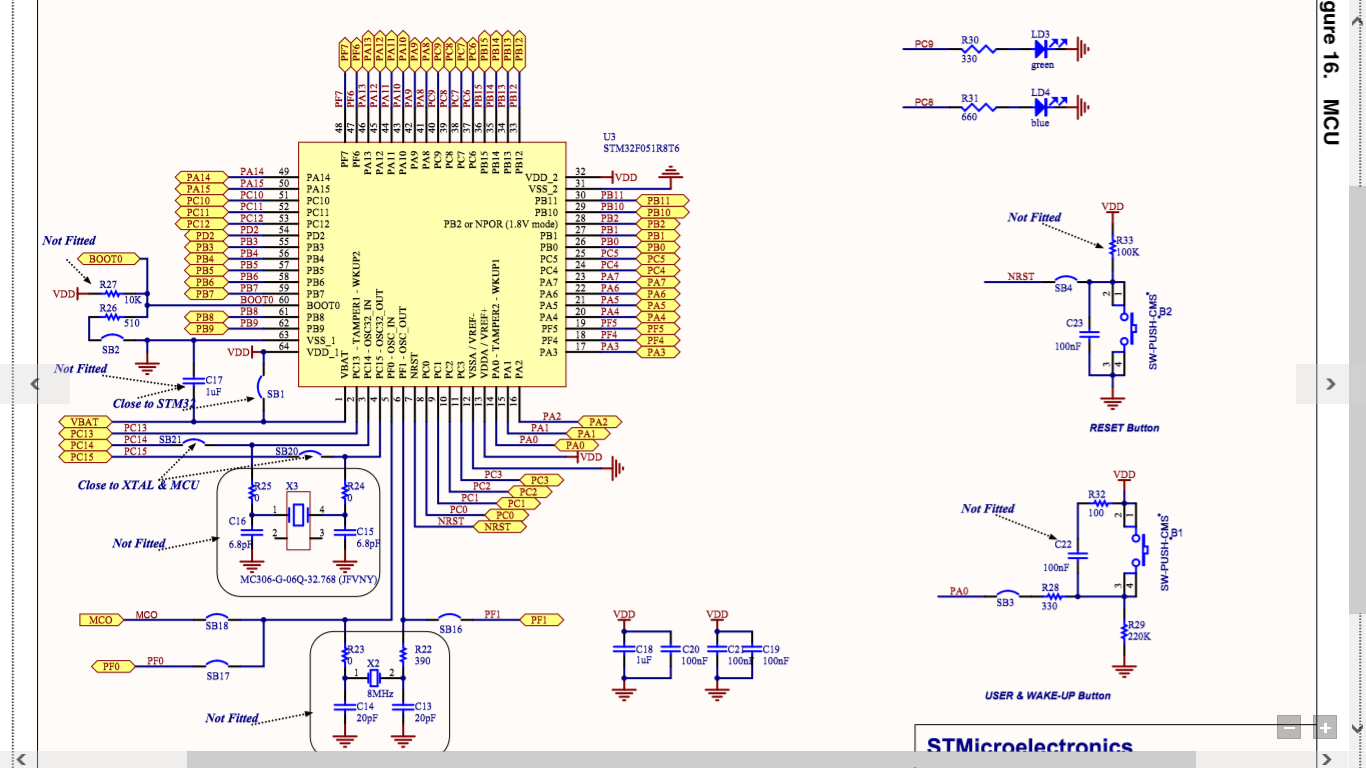Zoom in with the plus button

(1325, 728)
